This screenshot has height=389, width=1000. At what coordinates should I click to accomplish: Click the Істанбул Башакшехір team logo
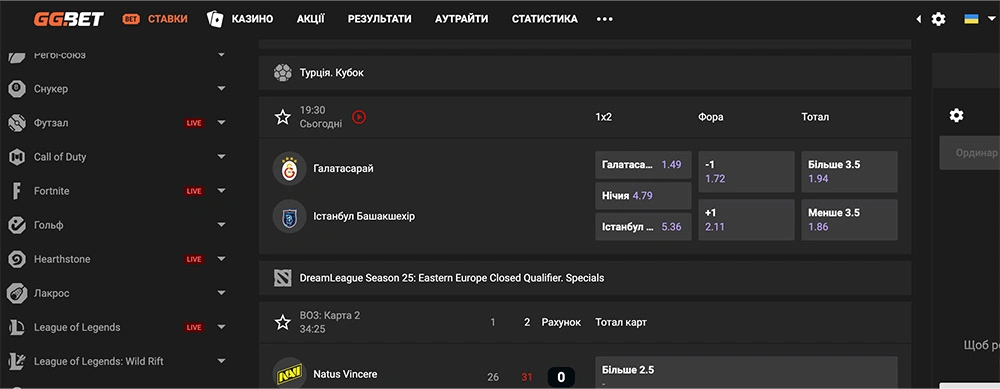290,217
